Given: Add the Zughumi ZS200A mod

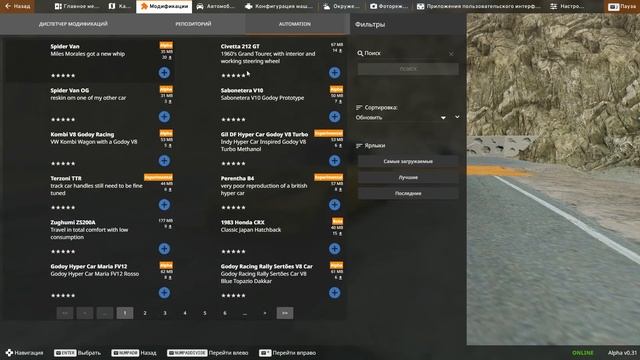Looking at the screenshot, I should 164,249.
